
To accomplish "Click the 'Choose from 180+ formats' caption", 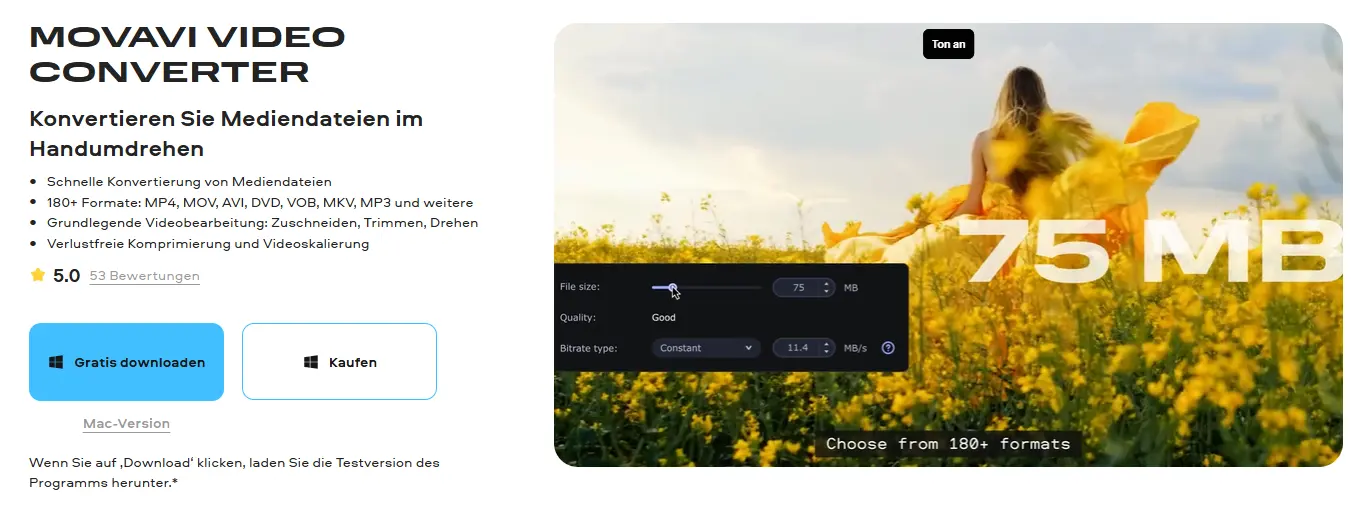I will coord(948,444).
